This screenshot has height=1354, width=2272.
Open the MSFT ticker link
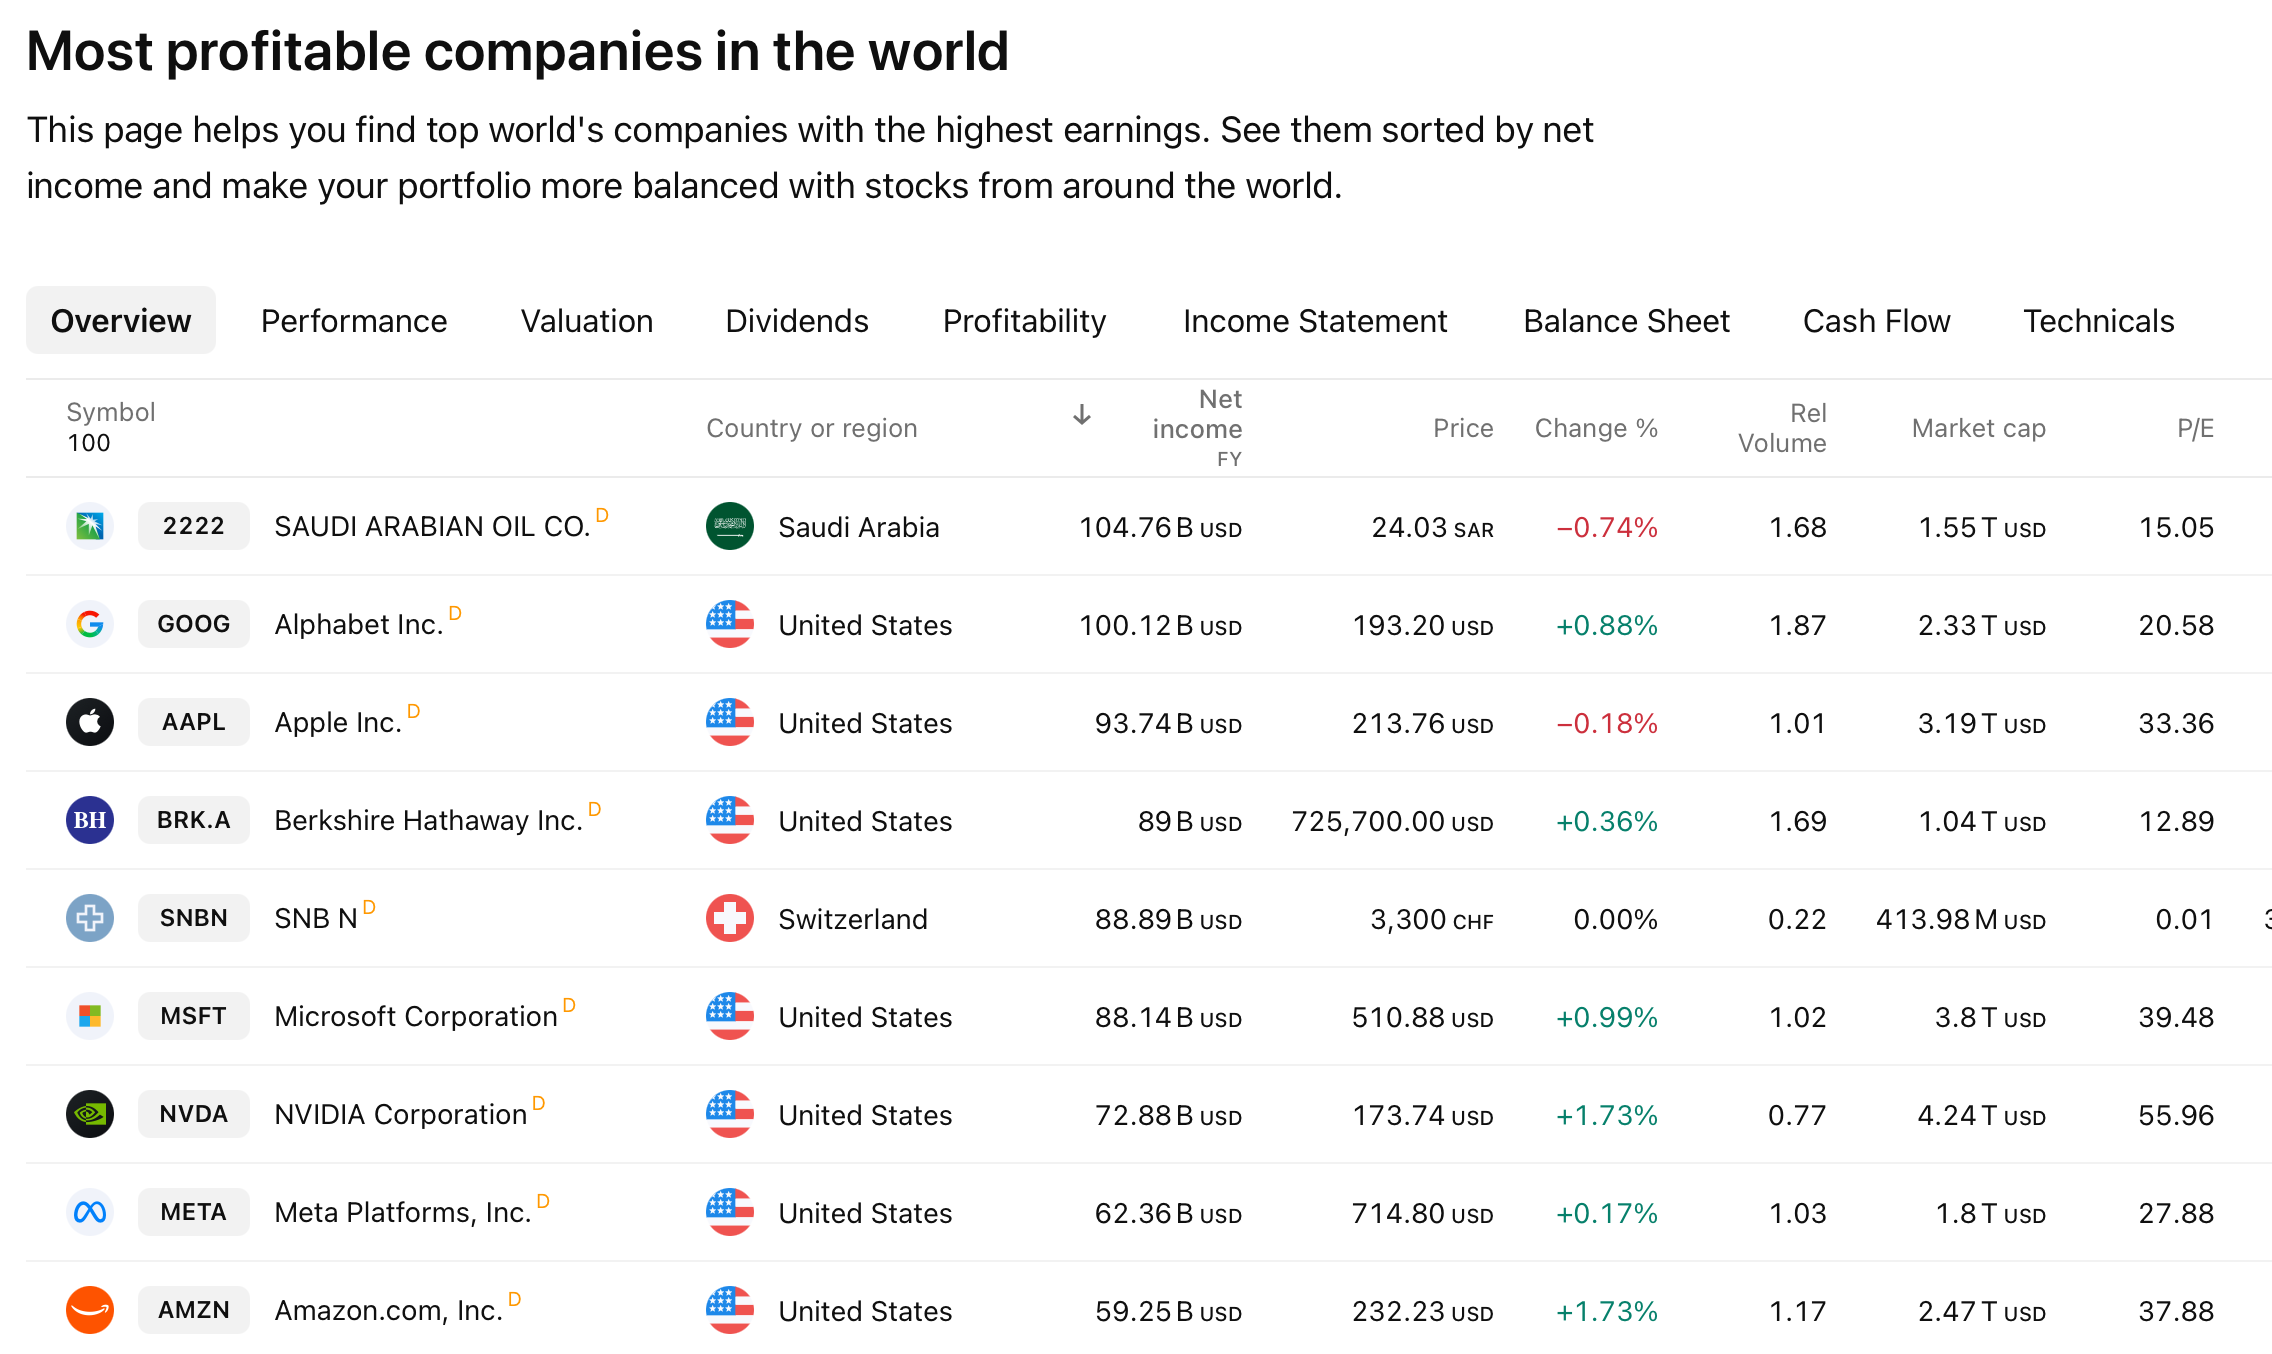[194, 1016]
